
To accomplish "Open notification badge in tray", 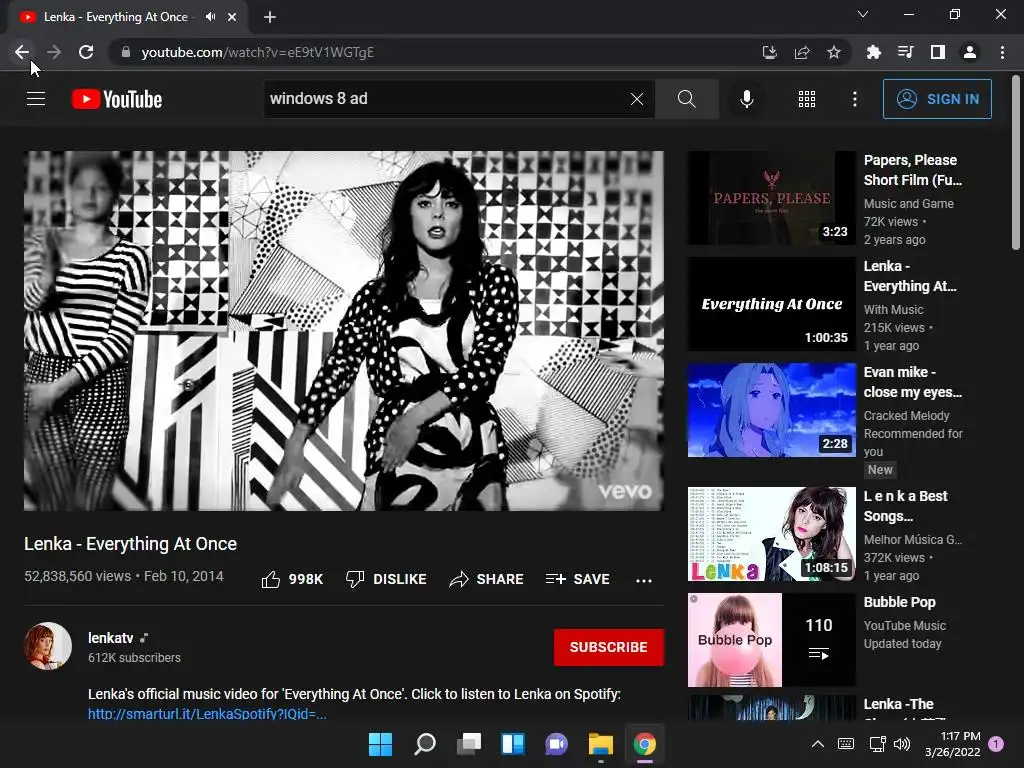I will coord(996,743).
